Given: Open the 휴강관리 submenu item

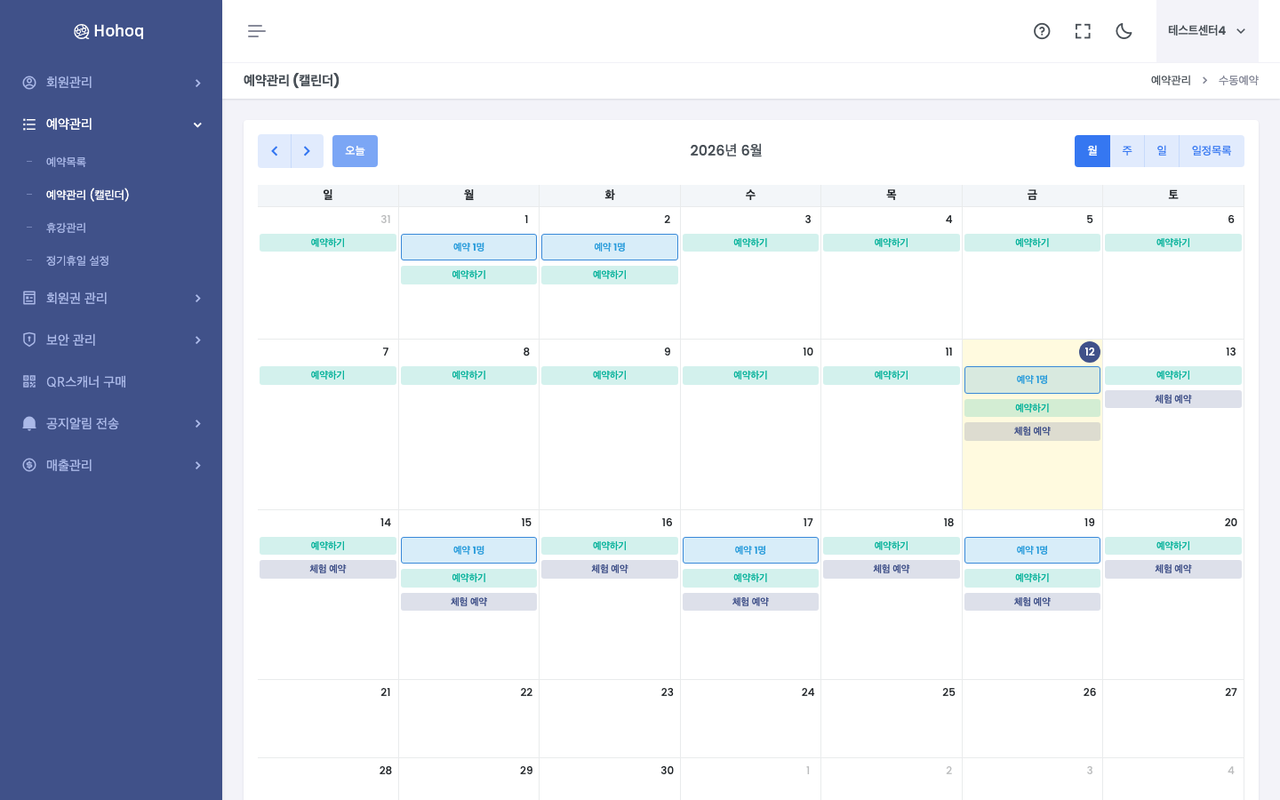Looking at the screenshot, I should 66,228.
